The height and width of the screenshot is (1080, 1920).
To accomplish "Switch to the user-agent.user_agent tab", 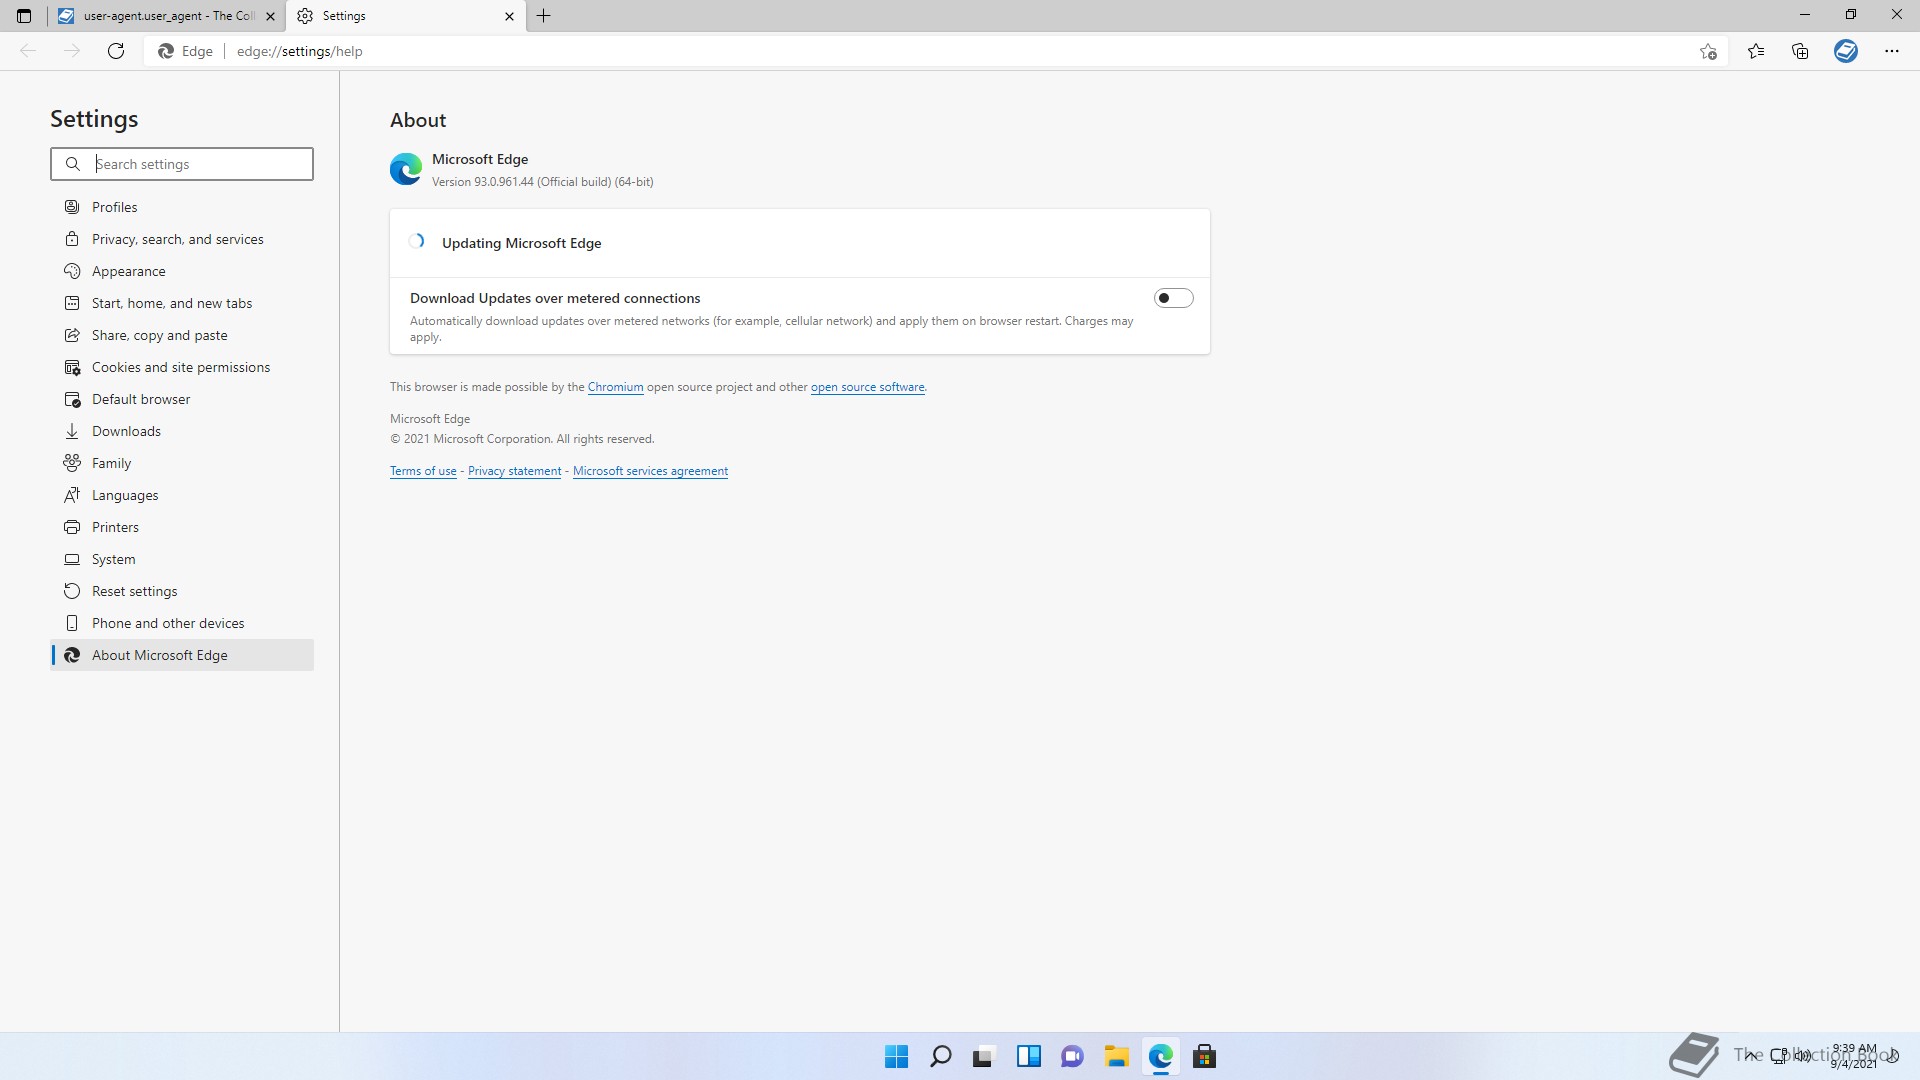I will [166, 16].
